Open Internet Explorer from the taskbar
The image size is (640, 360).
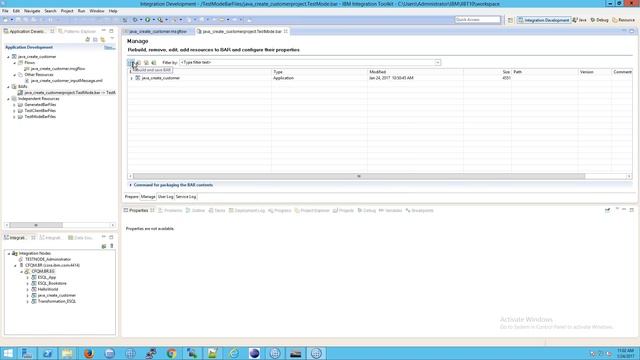click(233, 353)
